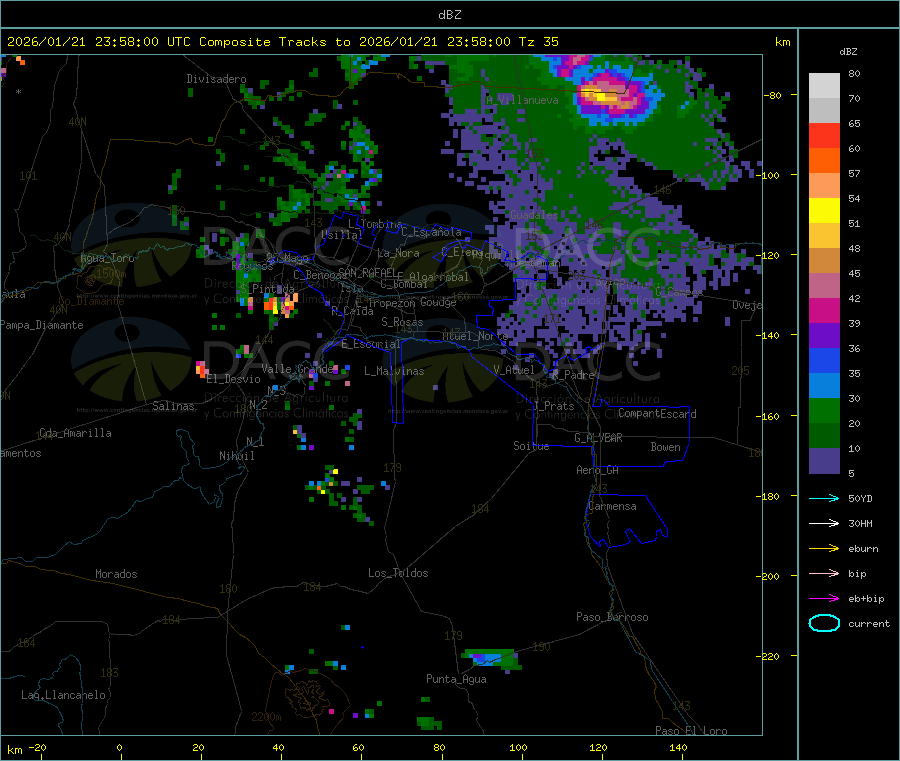
Task: Click the Atuel_Norte map label
Action: click(475, 336)
